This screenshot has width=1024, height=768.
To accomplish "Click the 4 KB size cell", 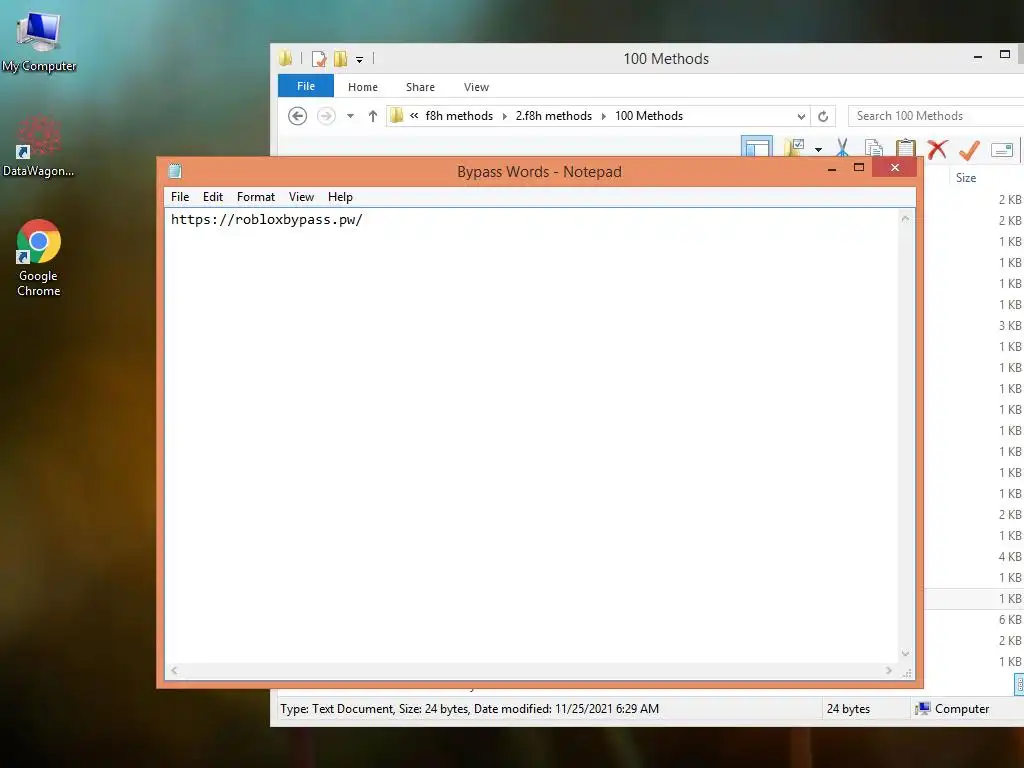I will click(x=1010, y=556).
